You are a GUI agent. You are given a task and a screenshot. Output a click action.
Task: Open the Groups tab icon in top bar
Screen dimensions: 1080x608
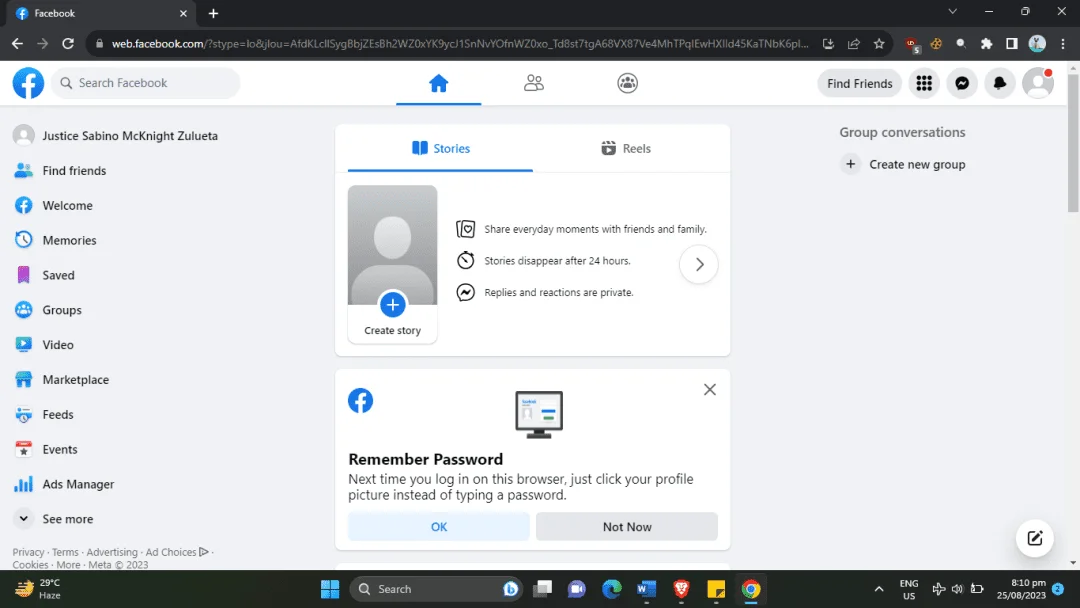tap(627, 83)
